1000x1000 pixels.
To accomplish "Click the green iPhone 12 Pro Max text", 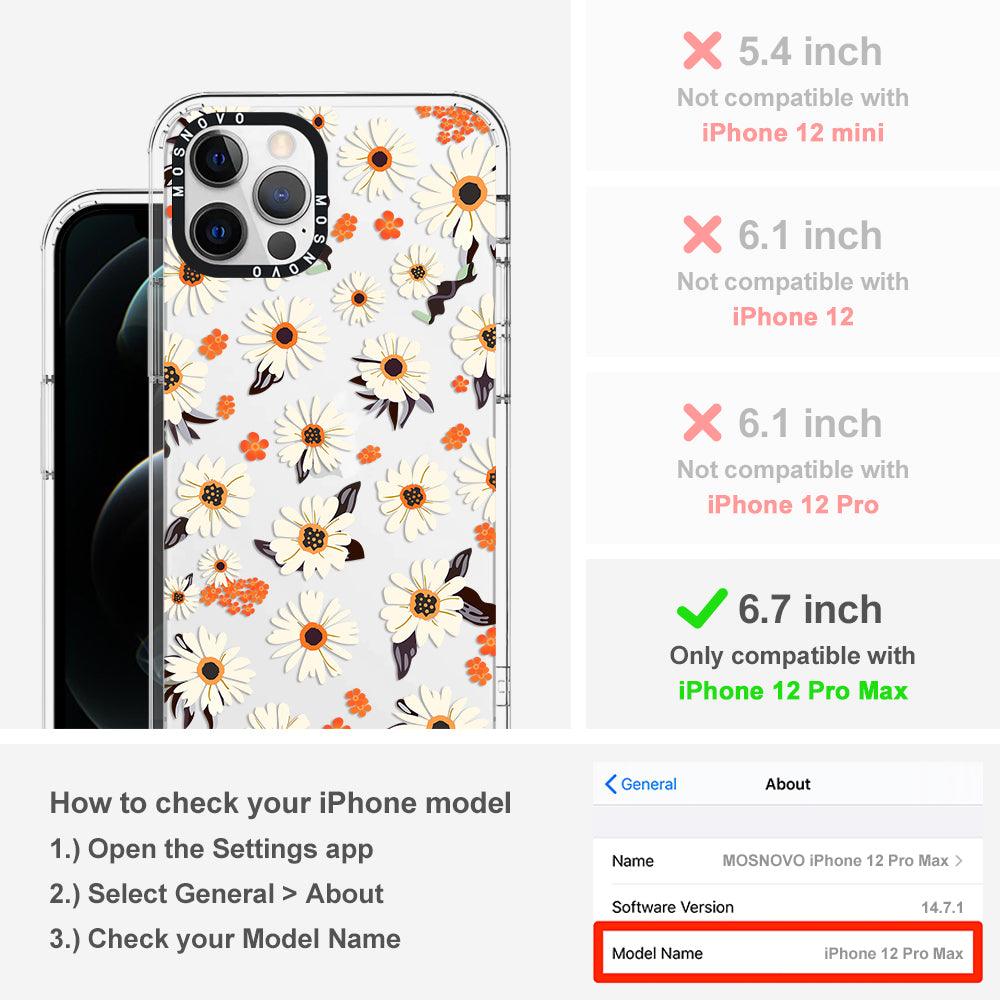I will coord(793,691).
